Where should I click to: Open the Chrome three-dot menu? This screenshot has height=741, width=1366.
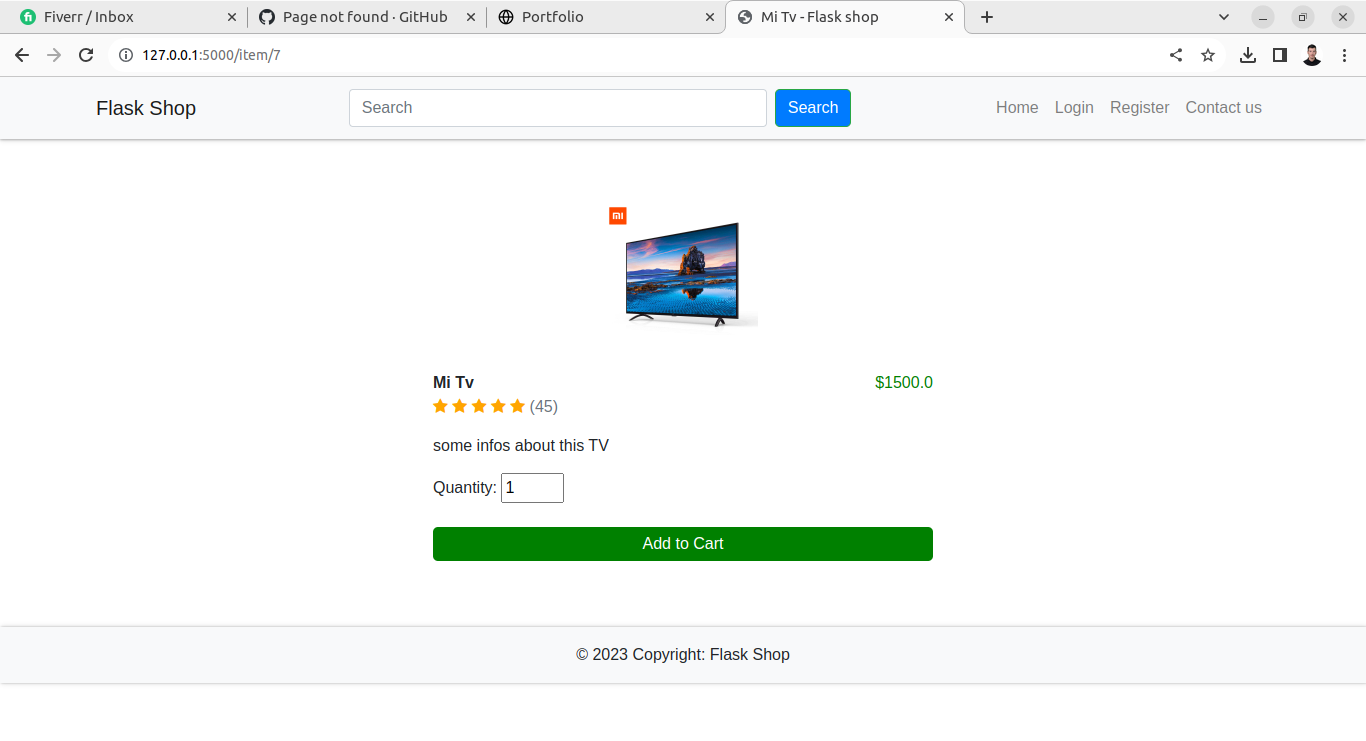click(1344, 55)
